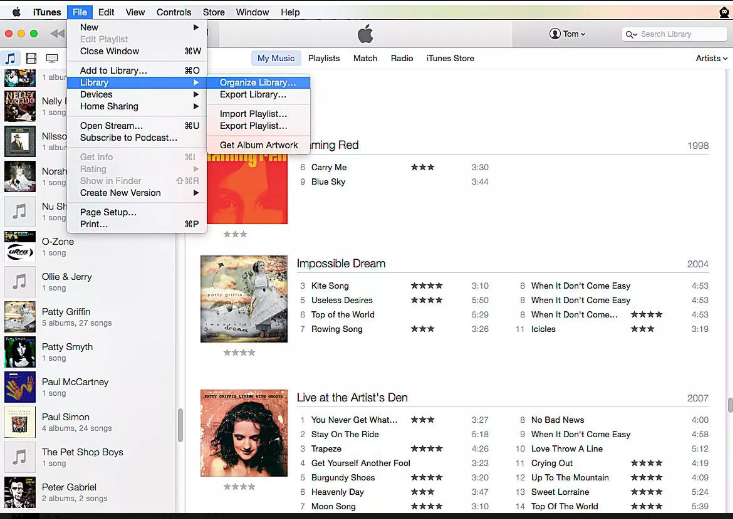Click the Nilsson artist thumbnail

tap(20, 142)
